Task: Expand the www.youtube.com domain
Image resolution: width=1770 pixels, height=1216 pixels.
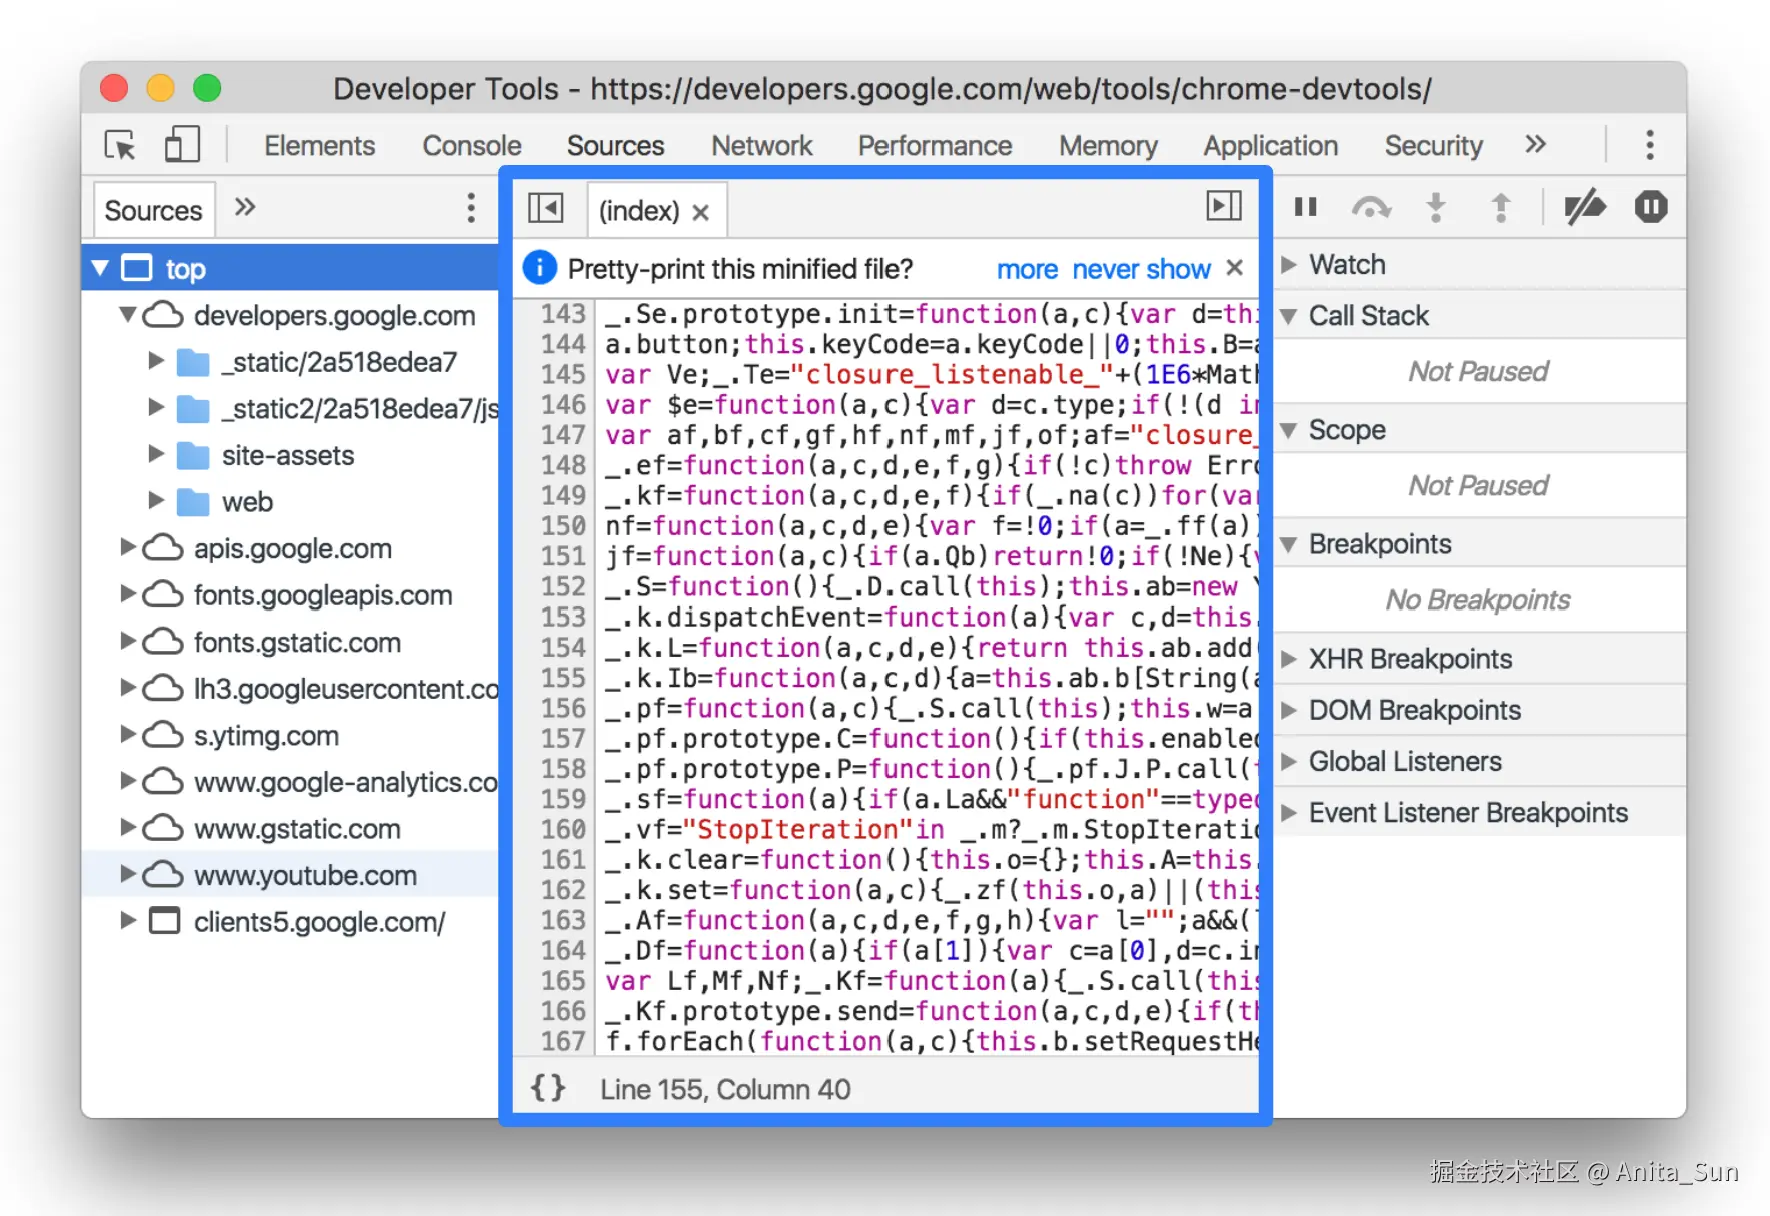Action: (127, 874)
